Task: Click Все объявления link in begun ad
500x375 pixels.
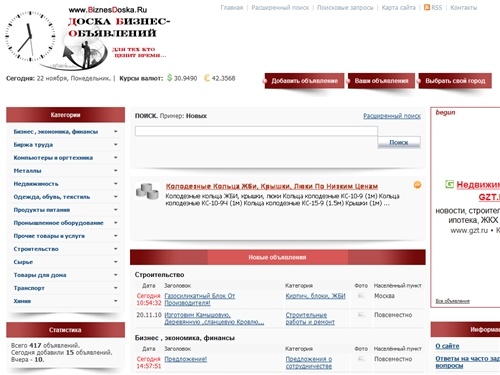Action: tap(452, 301)
